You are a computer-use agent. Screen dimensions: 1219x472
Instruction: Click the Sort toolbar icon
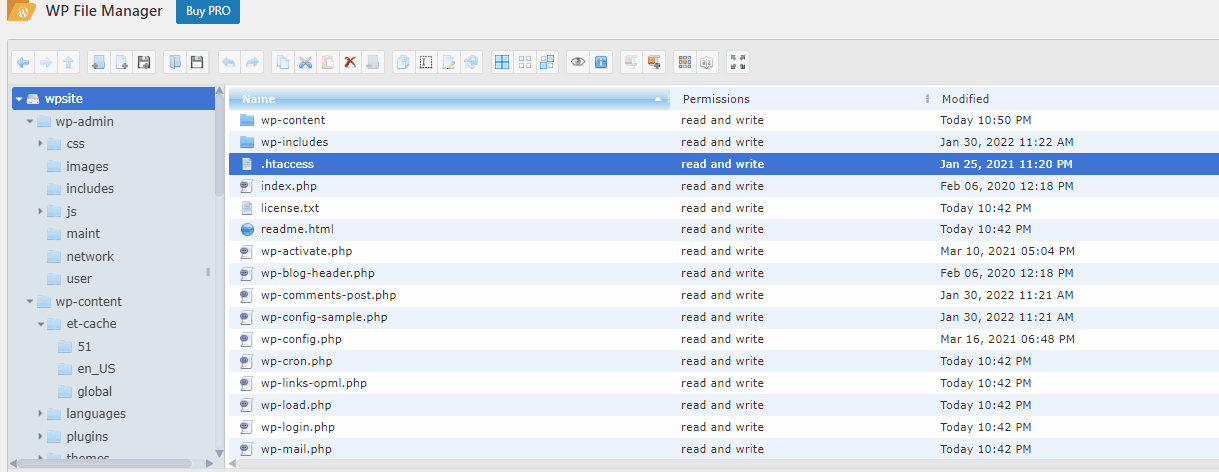(708, 62)
